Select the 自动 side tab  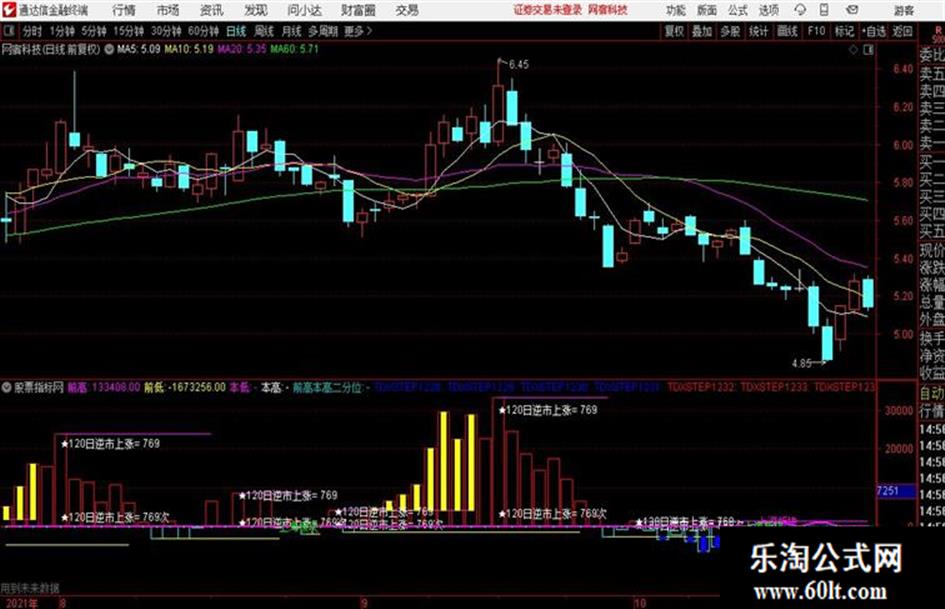(x=931, y=394)
